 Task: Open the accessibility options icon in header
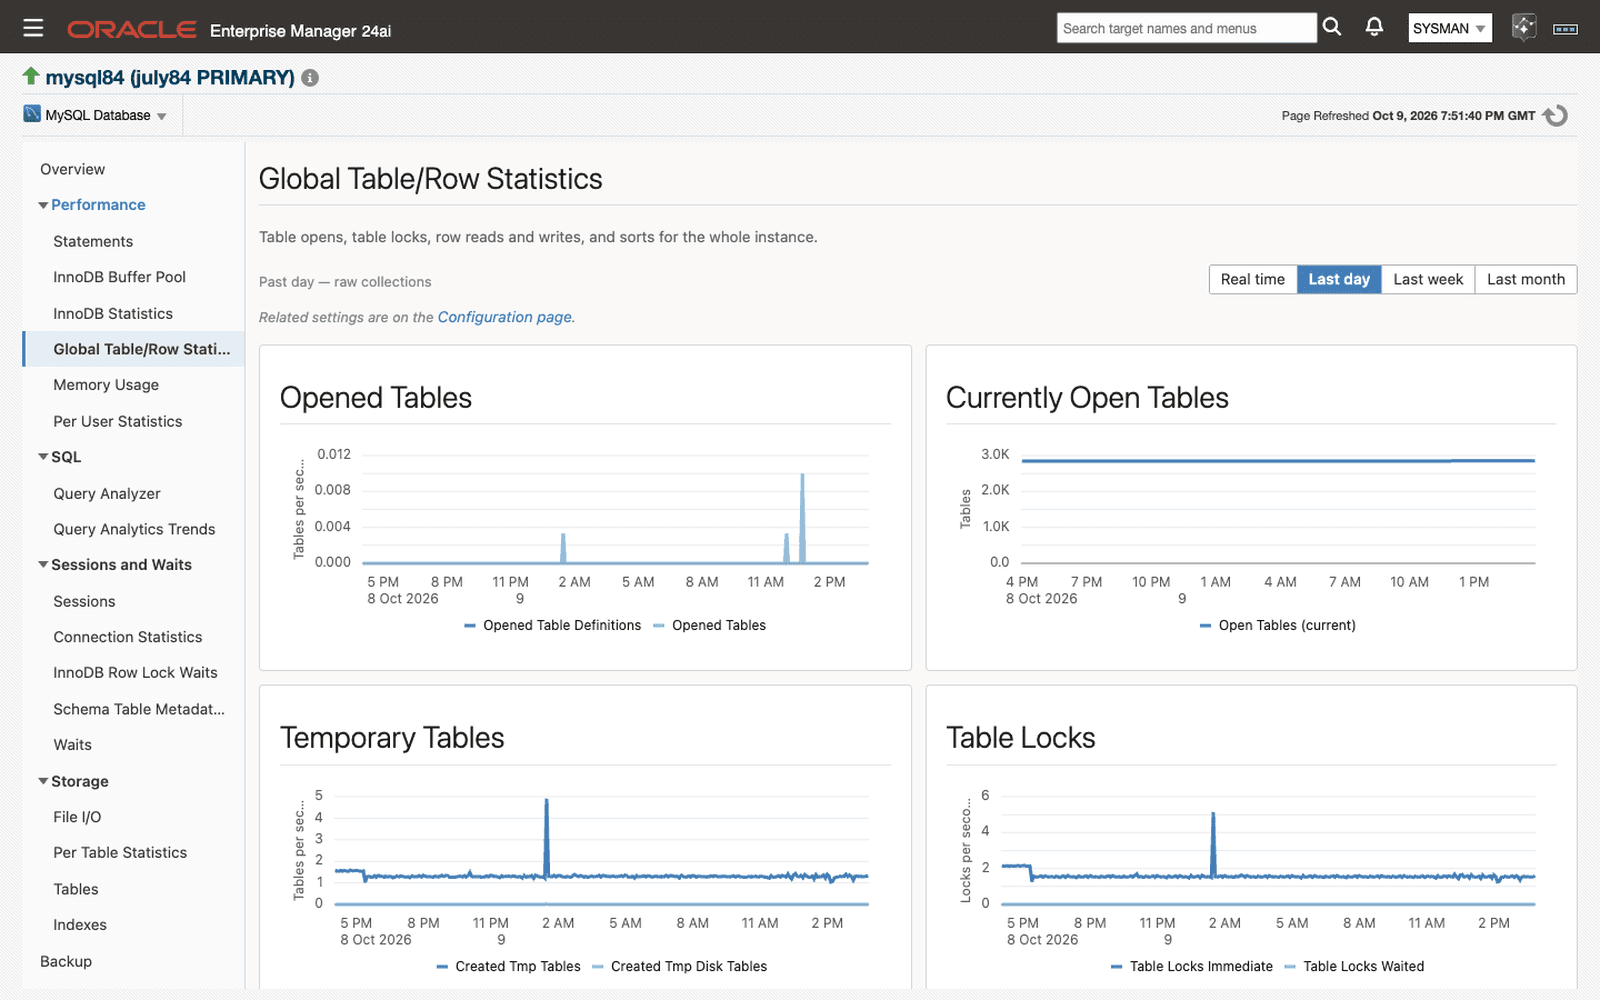(x=1565, y=29)
